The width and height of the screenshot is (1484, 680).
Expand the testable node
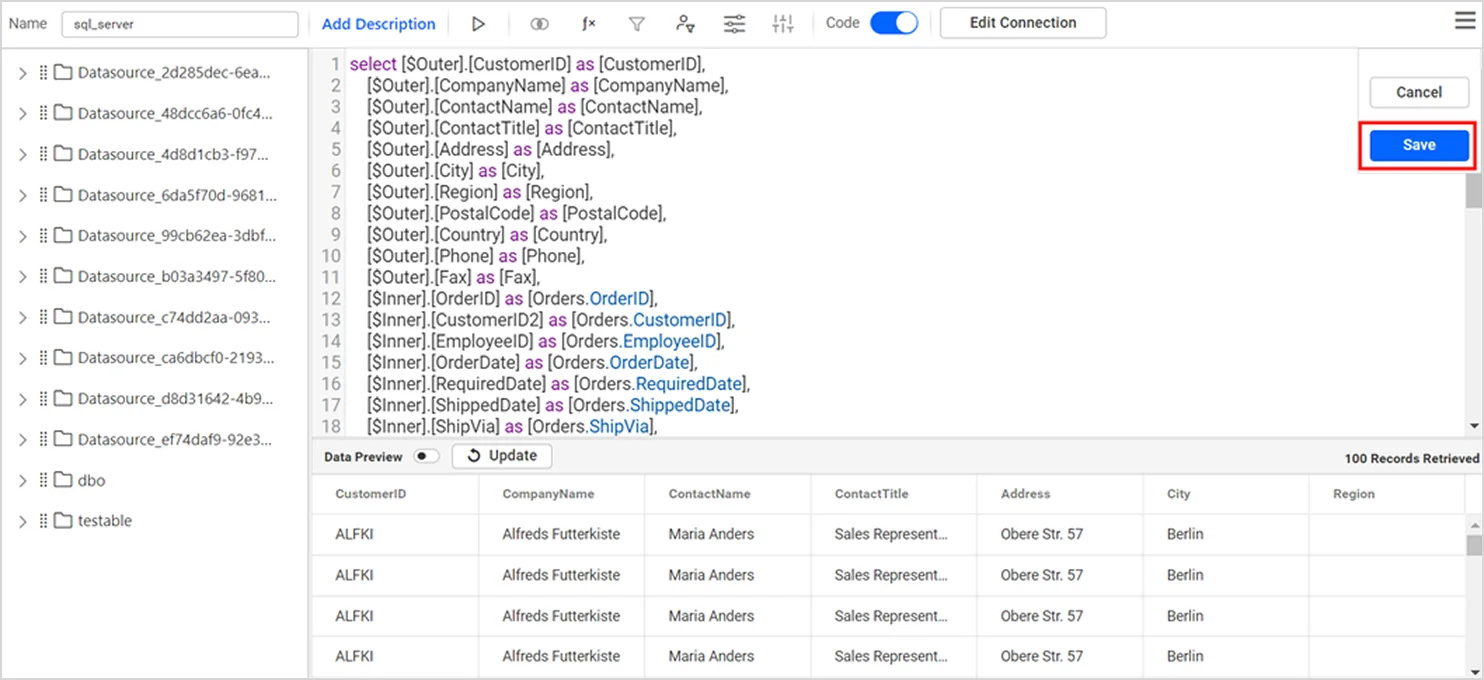[x=22, y=521]
